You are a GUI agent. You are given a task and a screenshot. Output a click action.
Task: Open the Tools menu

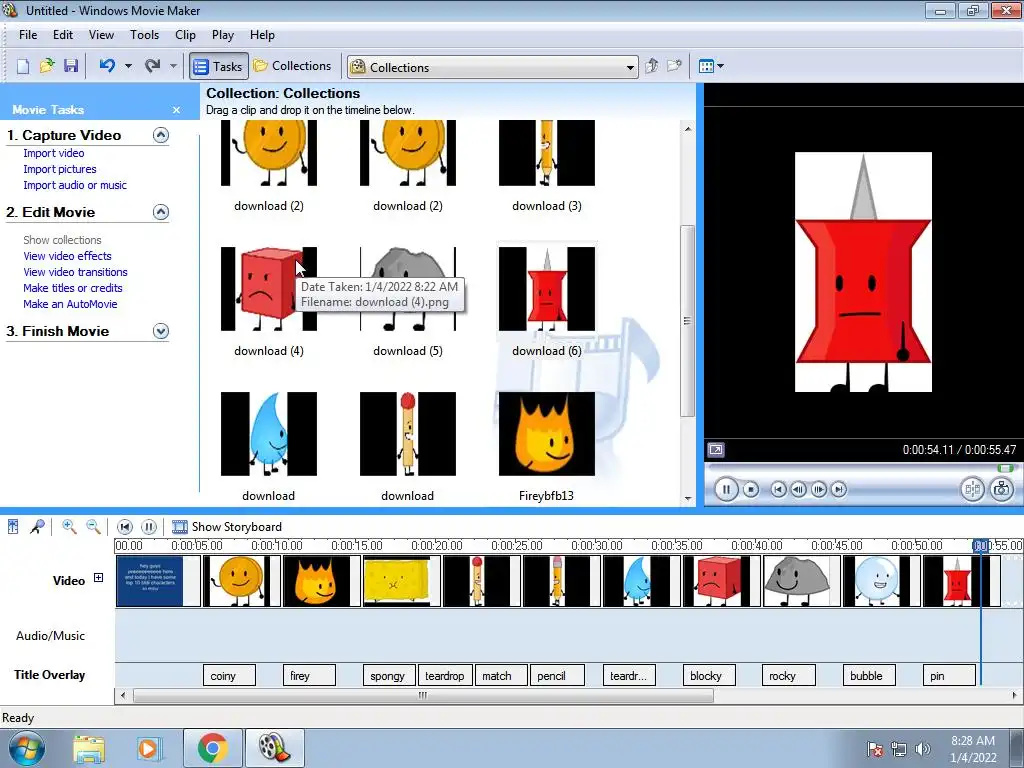tap(144, 35)
